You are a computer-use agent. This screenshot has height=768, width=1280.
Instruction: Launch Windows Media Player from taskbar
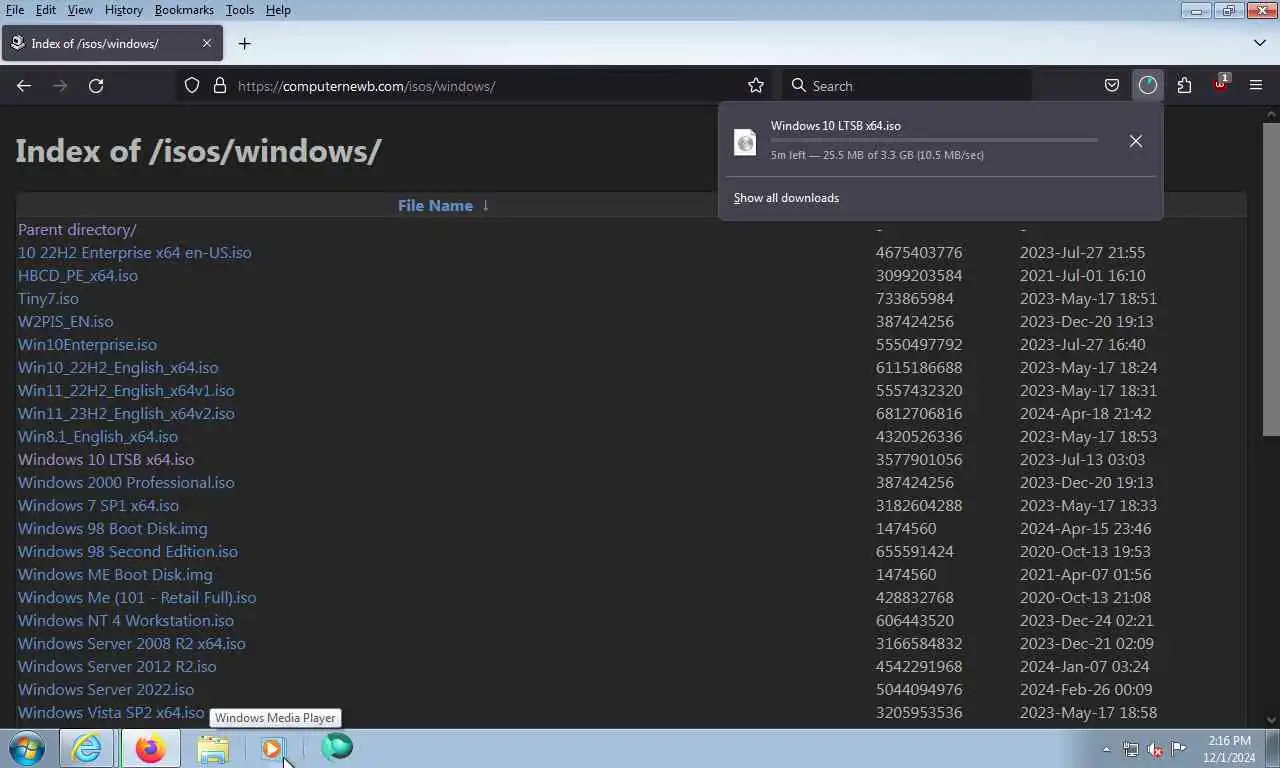[273, 748]
